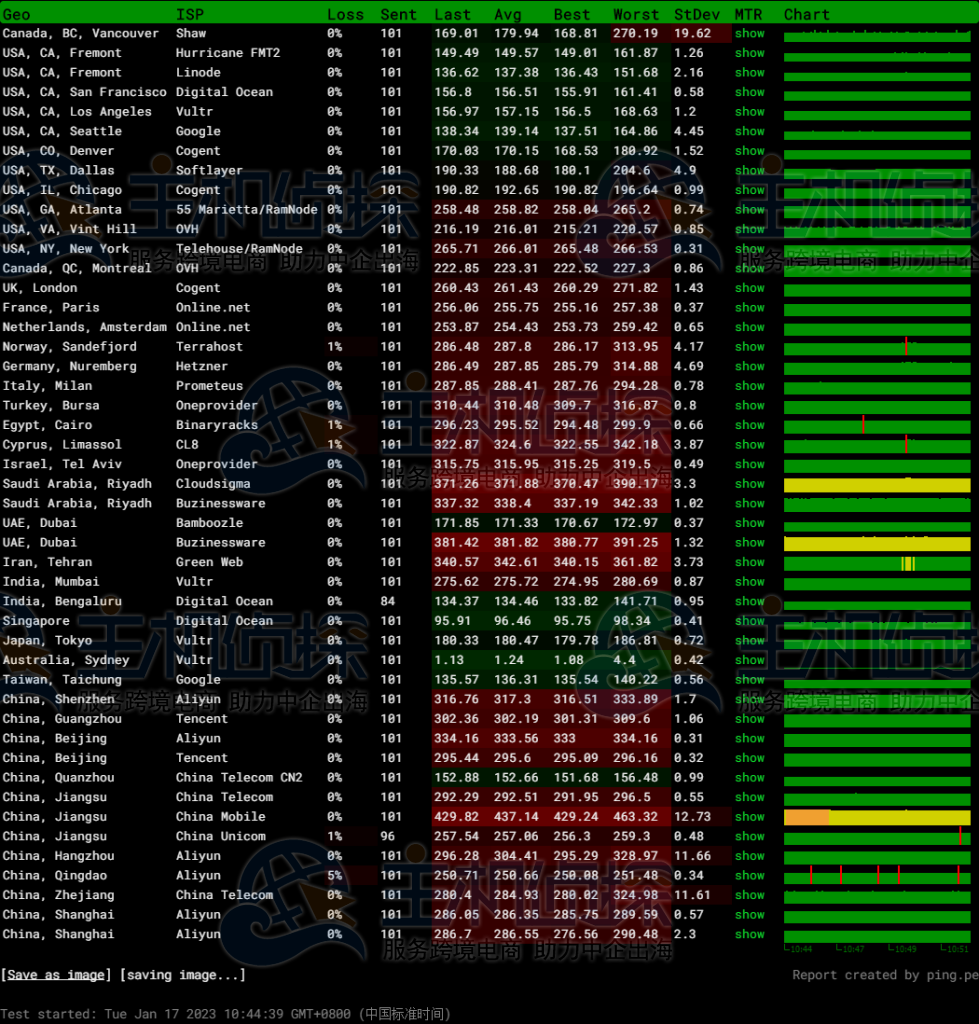The width and height of the screenshot is (979, 1024).
Task: Select 'Israel, Tel Aviv' geo cell
Action: pyautogui.click(x=62, y=464)
